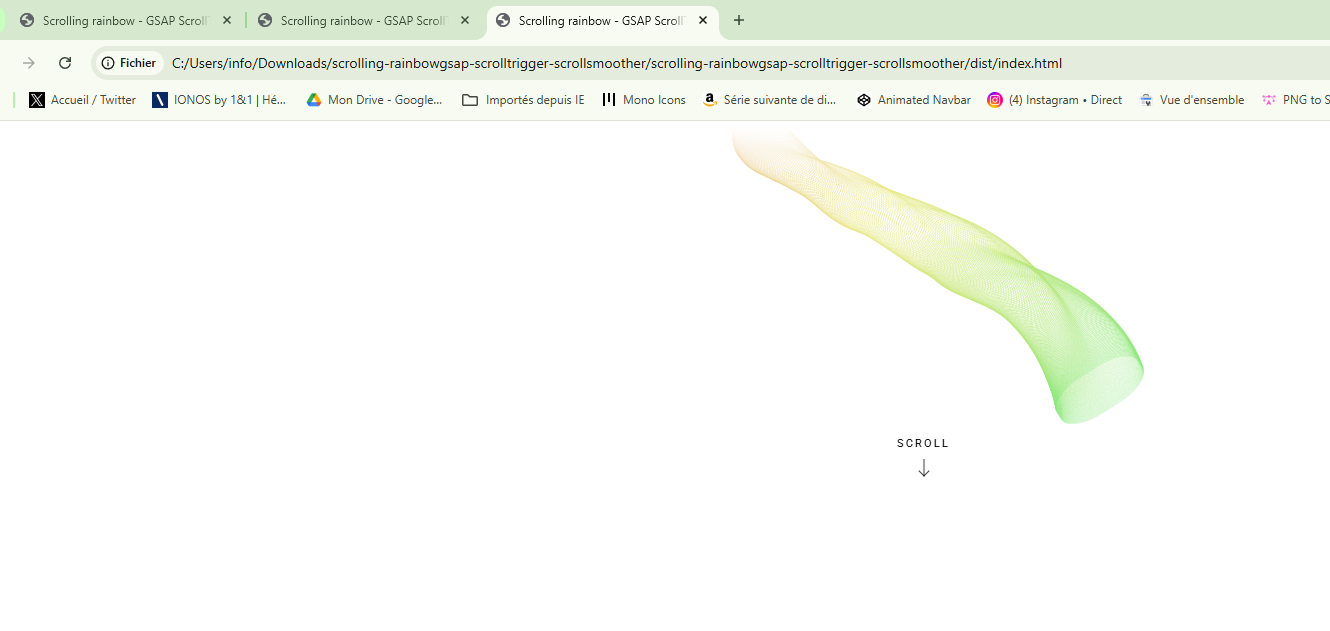Close the active third Scrolling rainbow tab

[x=703, y=20]
